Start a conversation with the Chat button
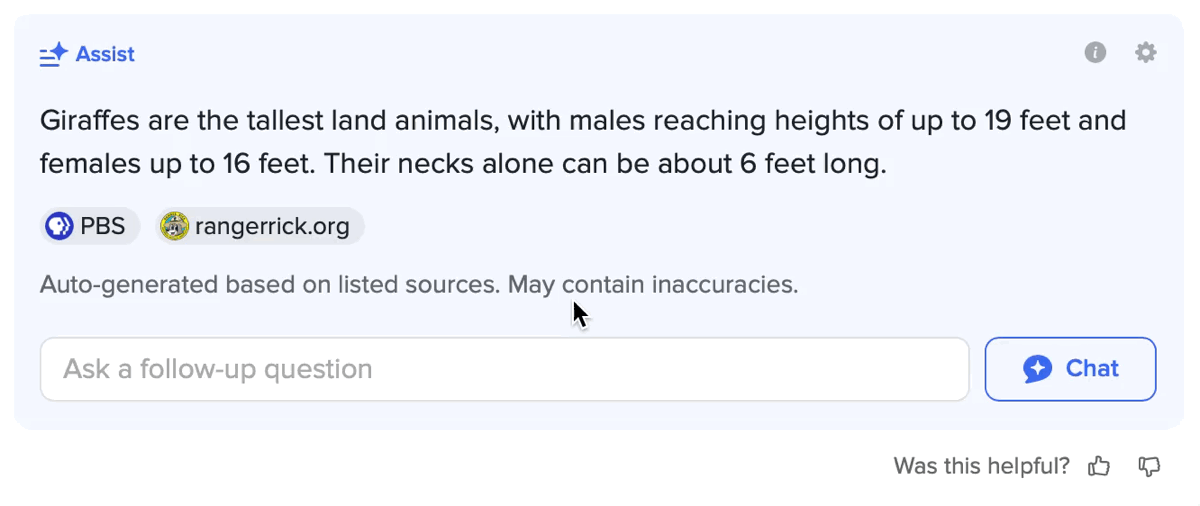This screenshot has height=506, width=1200. click(x=1071, y=369)
